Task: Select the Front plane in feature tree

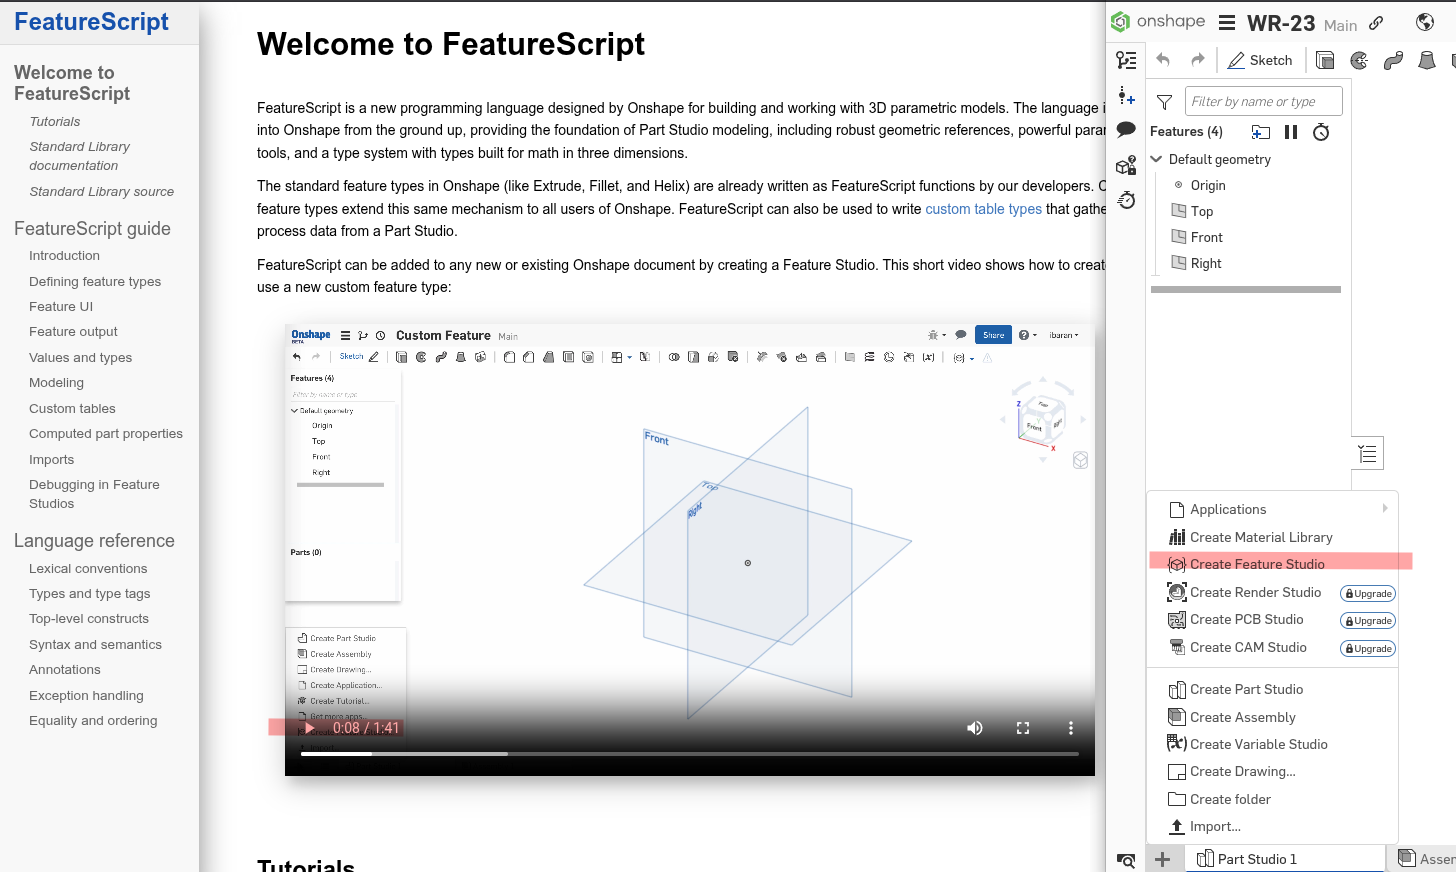Action: 1207,237
